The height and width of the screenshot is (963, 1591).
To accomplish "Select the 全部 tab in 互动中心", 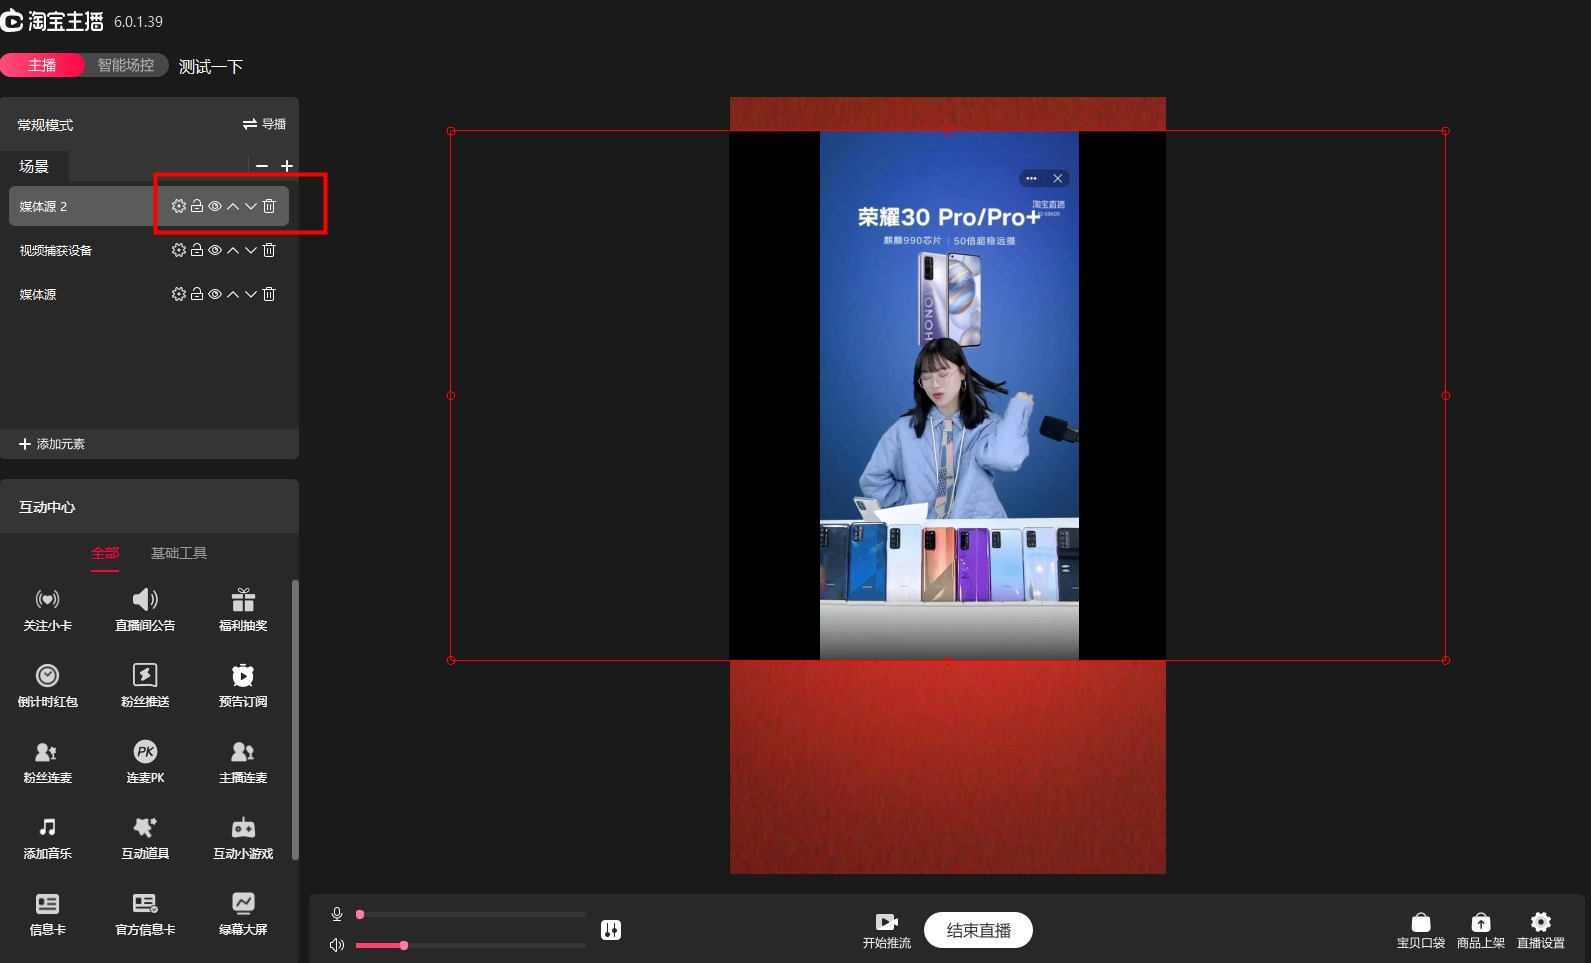I will 105,553.
